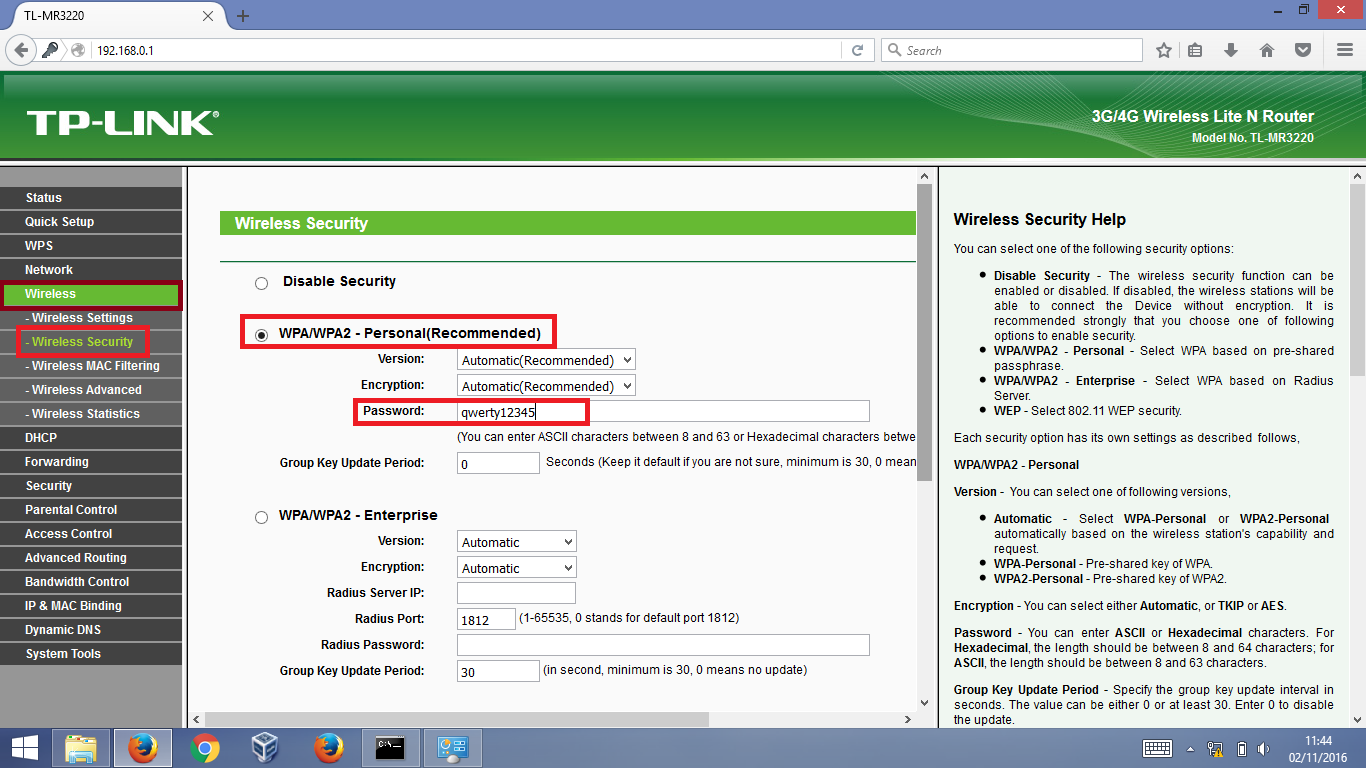
Task: Click the second Firefox taskbar icon
Action: pos(328,748)
